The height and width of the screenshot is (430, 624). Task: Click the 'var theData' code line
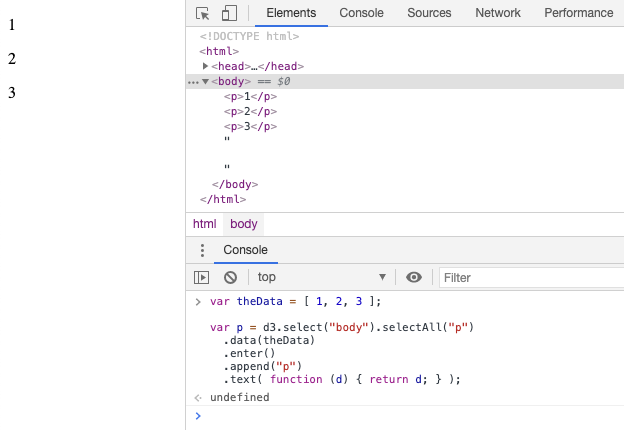(x=296, y=302)
